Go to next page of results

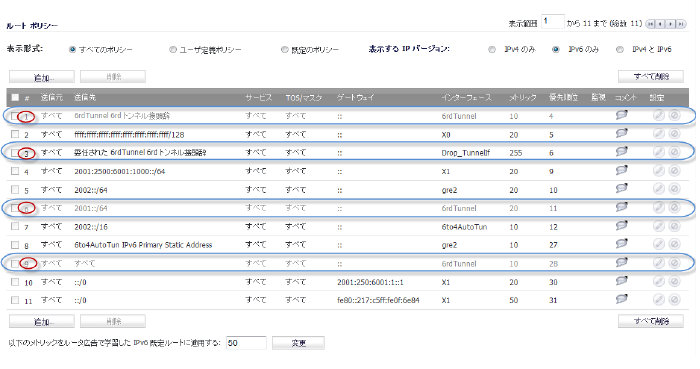[671, 24]
